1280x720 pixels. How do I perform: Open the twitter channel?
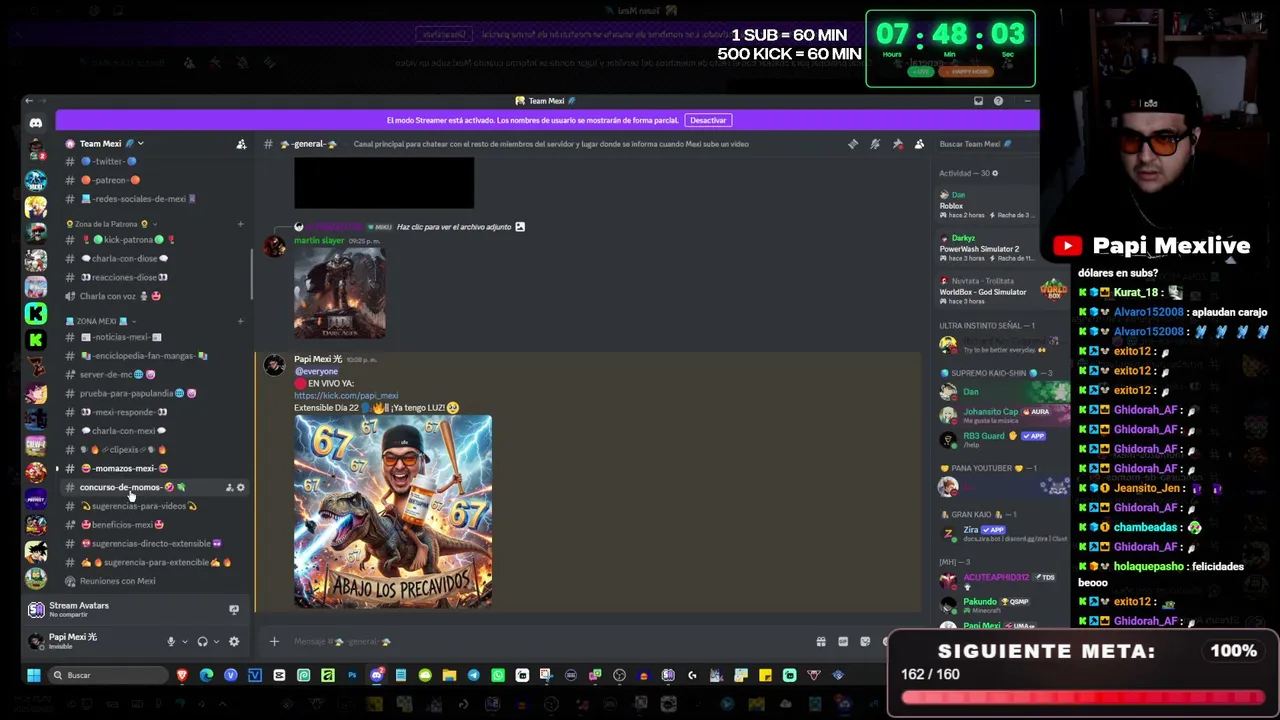pos(155,162)
